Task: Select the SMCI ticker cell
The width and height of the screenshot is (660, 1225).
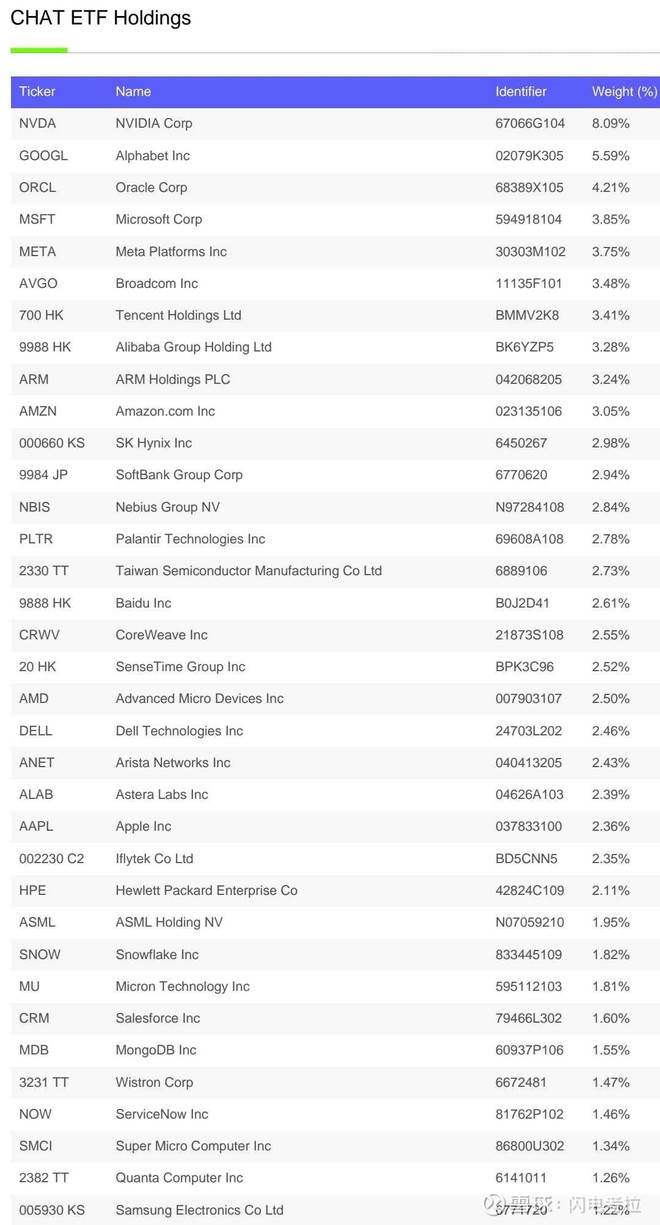Action: 35,1146
